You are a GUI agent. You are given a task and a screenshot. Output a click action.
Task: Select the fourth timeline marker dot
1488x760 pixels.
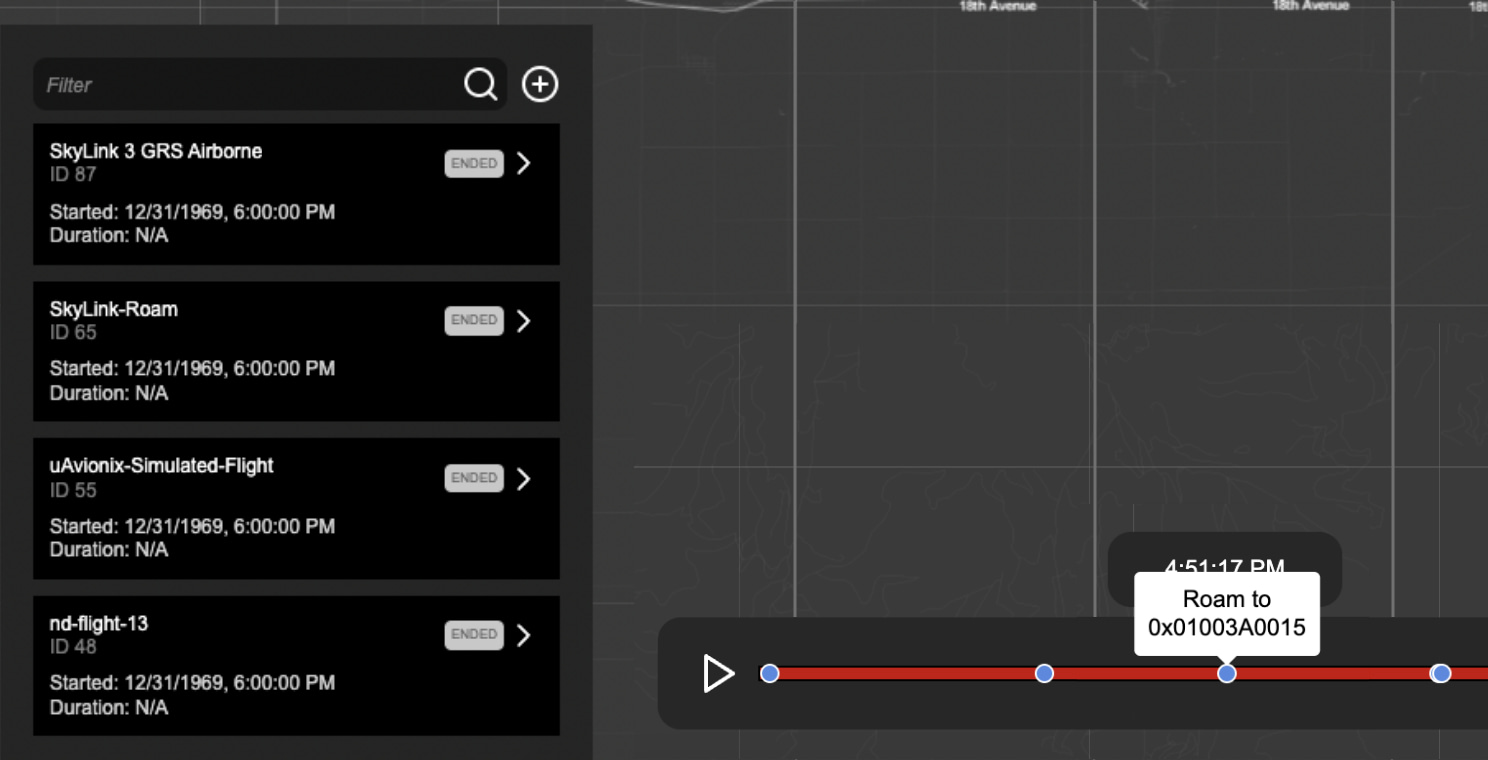tap(1441, 674)
